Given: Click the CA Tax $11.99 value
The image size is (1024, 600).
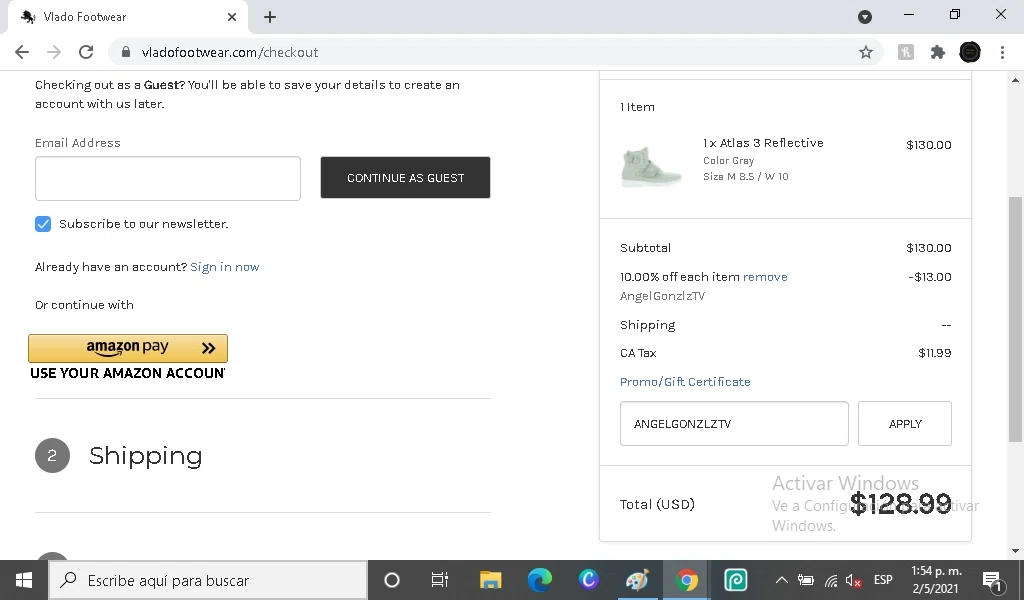Looking at the screenshot, I should click(x=935, y=353).
